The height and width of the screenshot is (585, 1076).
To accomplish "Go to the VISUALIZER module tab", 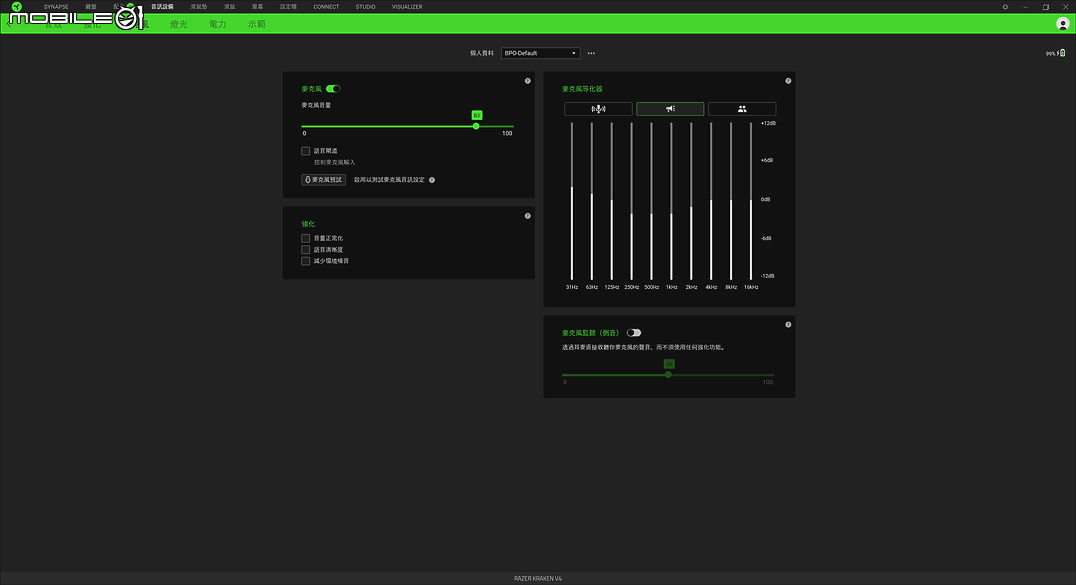I will click(407, 7).
